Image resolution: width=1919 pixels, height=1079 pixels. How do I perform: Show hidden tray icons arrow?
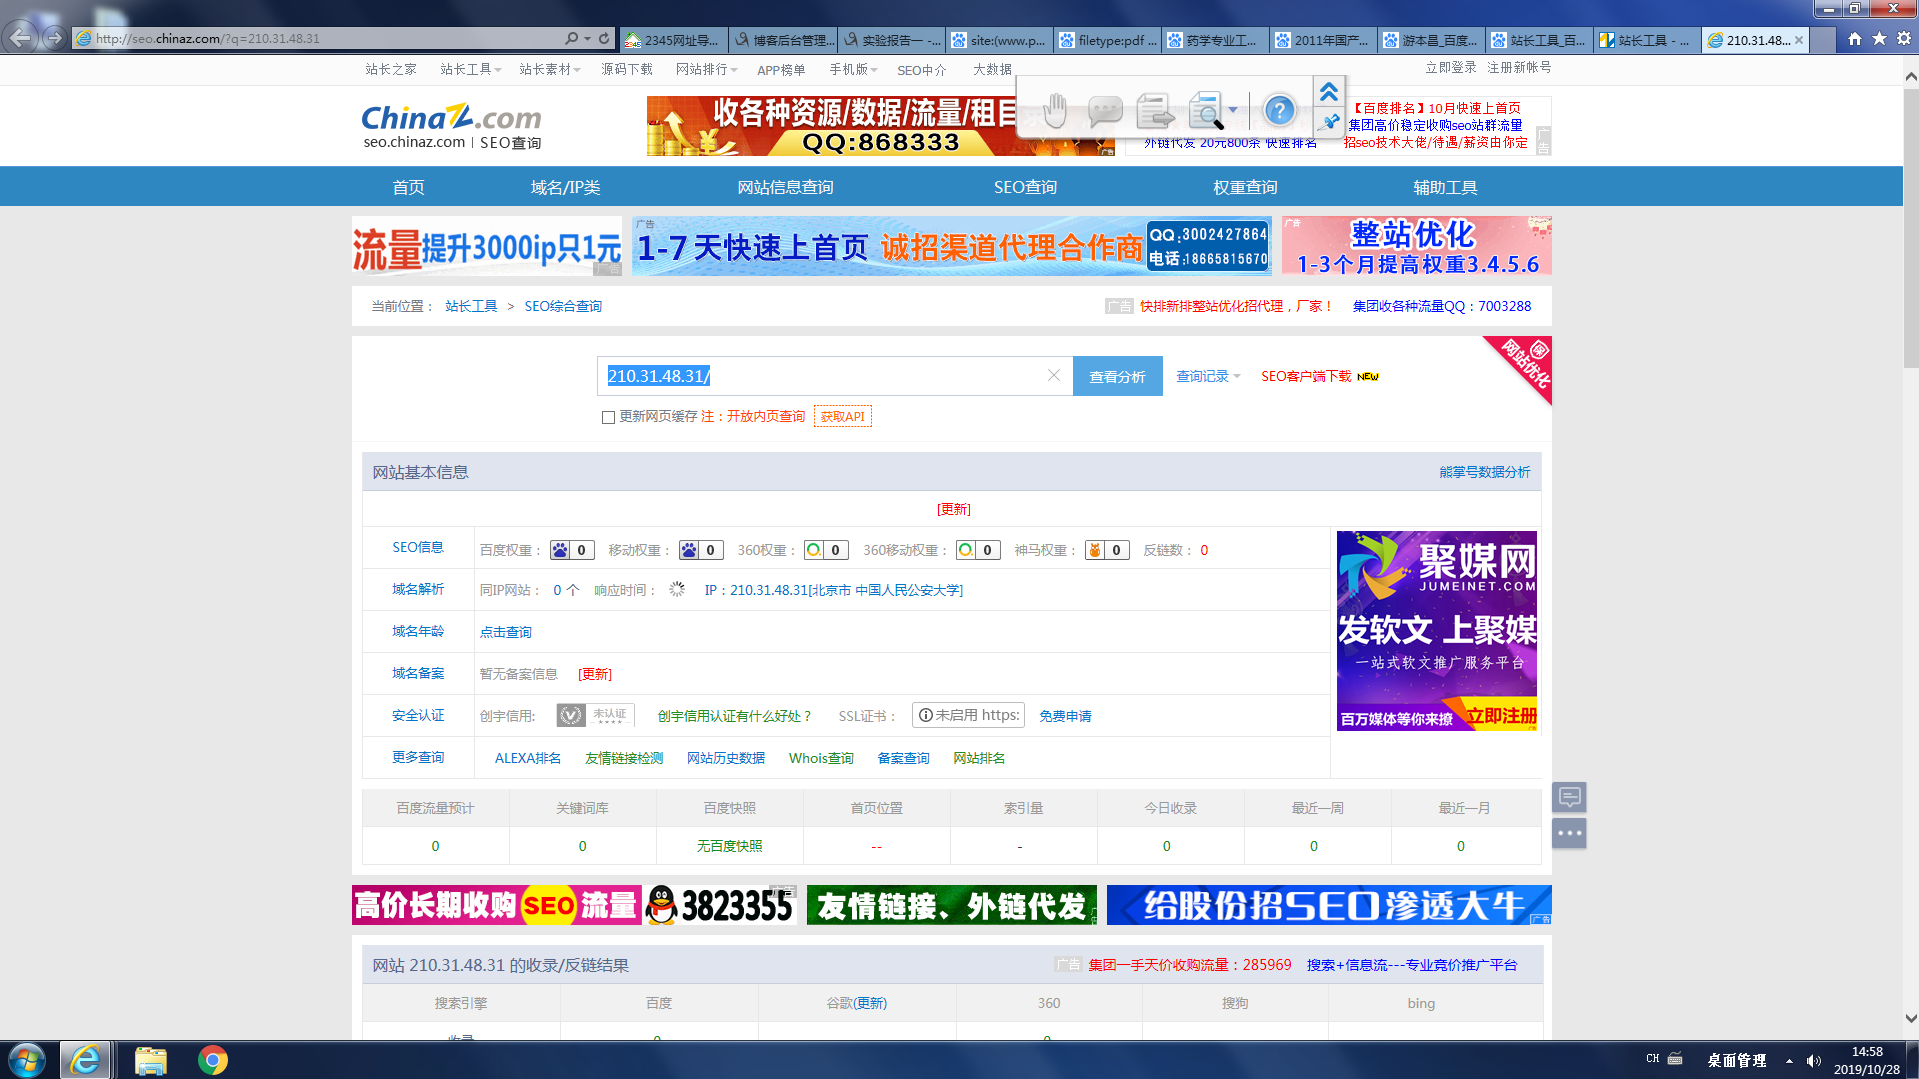point(1789,1061)
